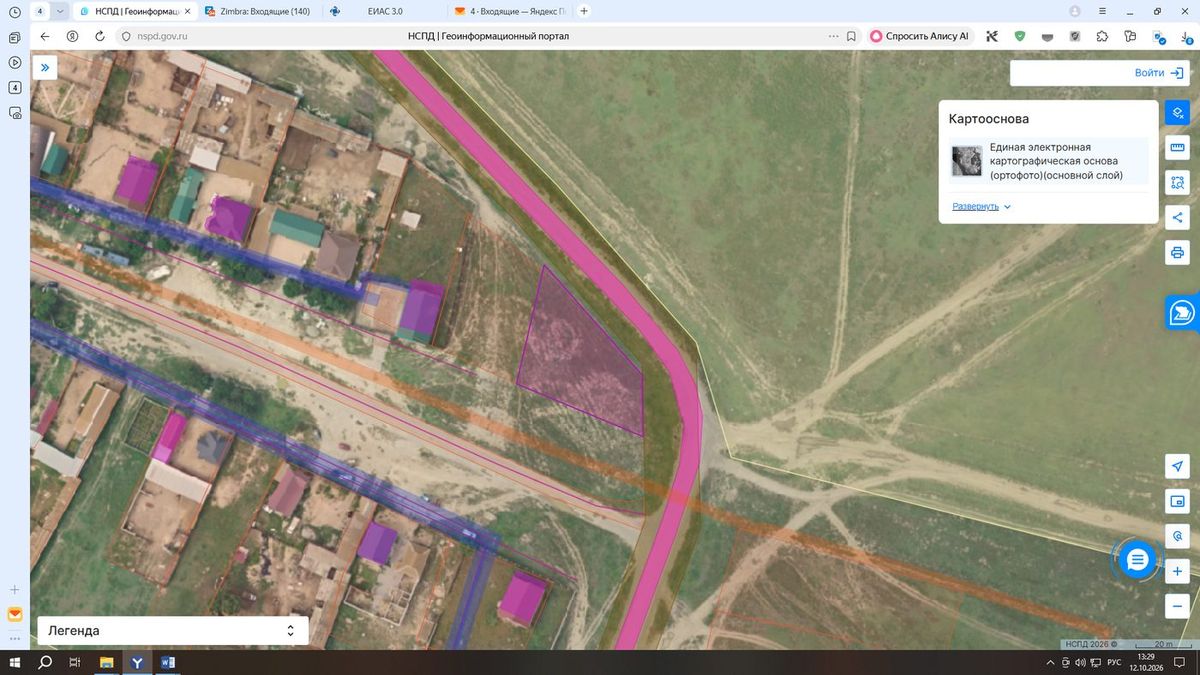Switch to the Zimbra: Входящие tab
Viewport: 1200px width, 675px height.
click(260, 11)
